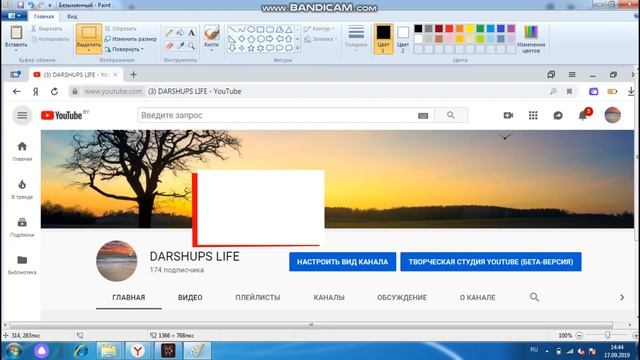Click the Обрезать crop button in Paint
This screenshot has width=640, height=360.
[121, 29]
